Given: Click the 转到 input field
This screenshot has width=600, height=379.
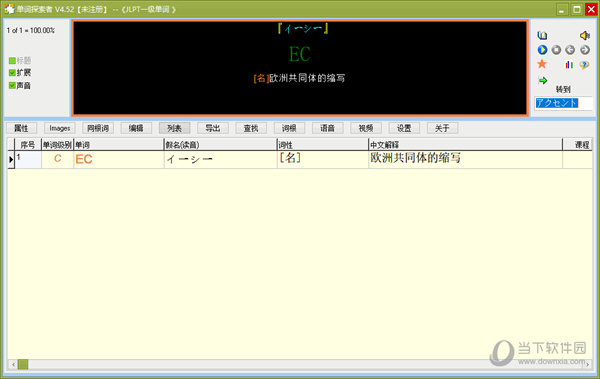Looking at the screenshot, I should 563,103.
